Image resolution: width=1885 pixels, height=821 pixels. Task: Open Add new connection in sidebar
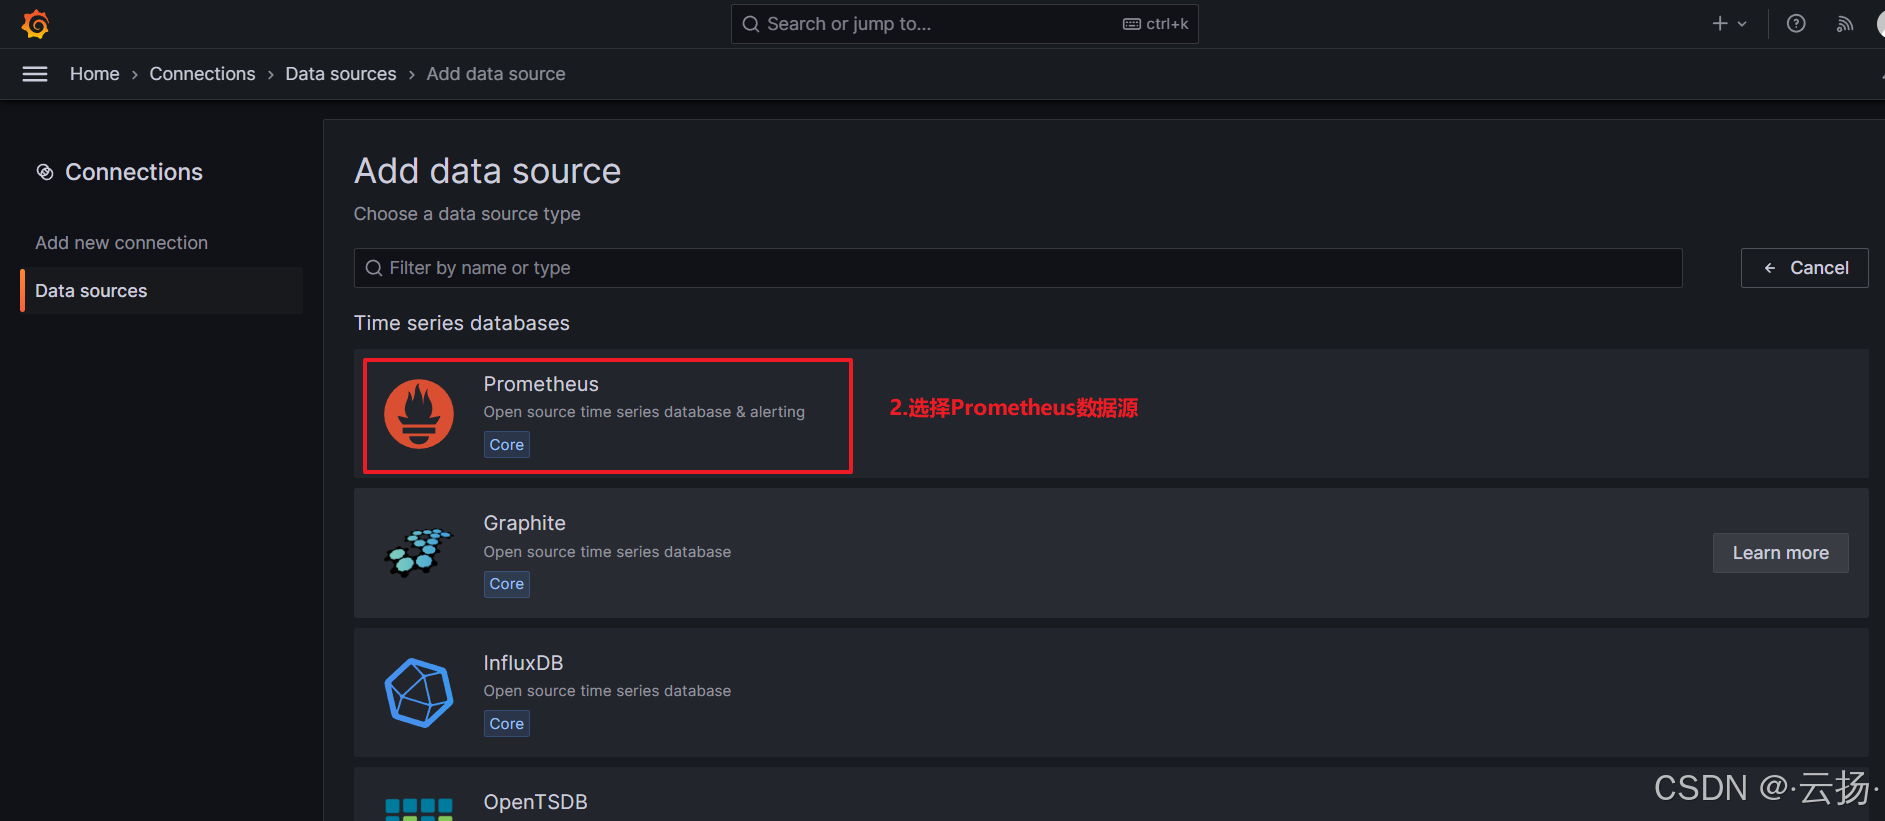(x=122, y=243)
